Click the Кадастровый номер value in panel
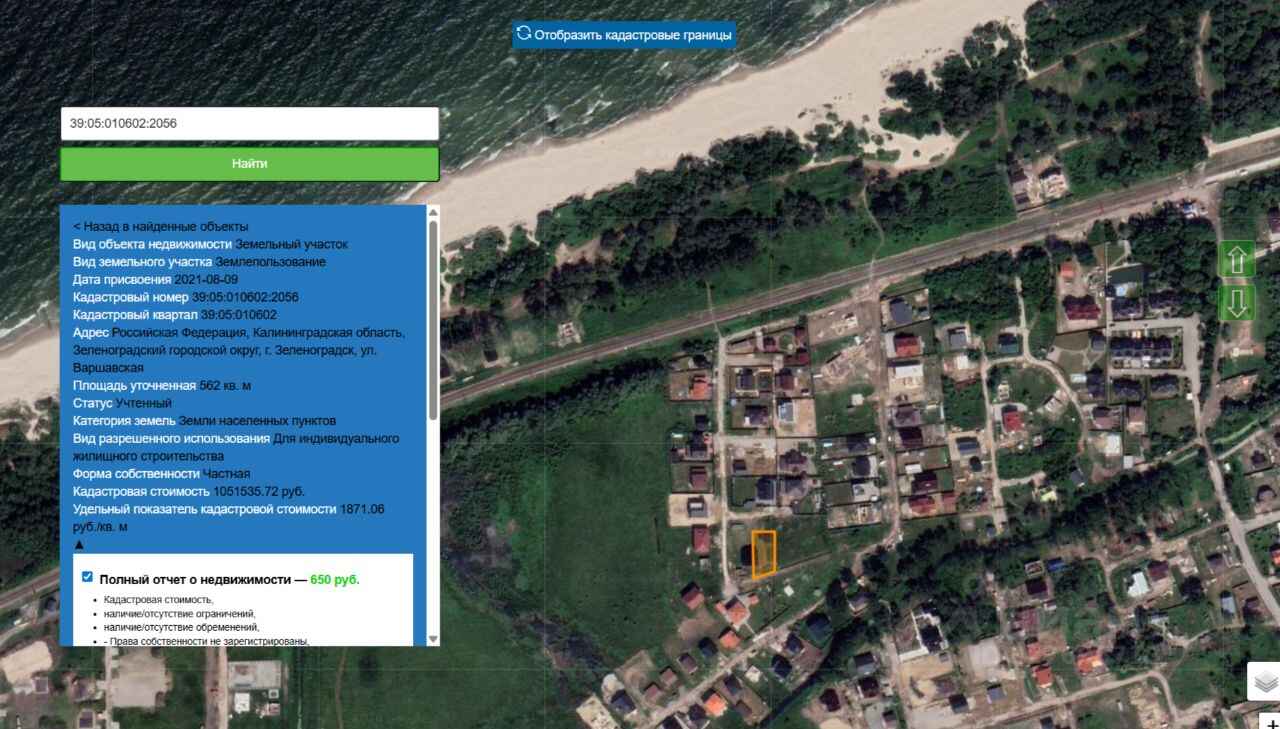 (x=245, y=297)
